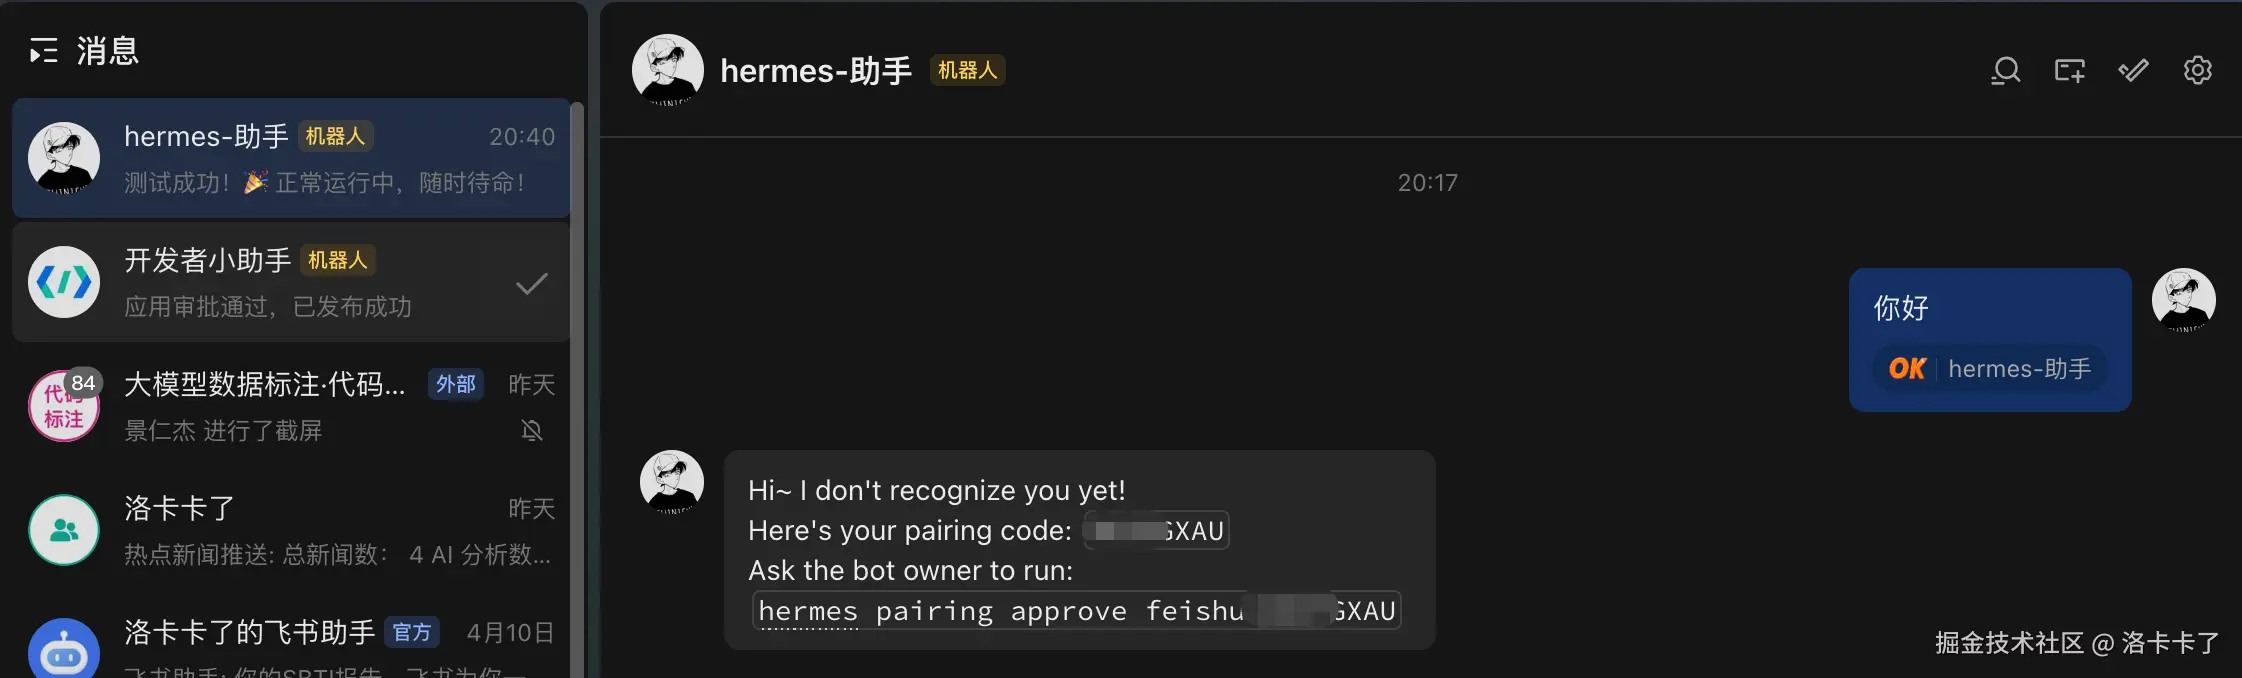Click the bot avatar beside pairing message
The image size is (2242, 678).
click(x=671, y=482)
